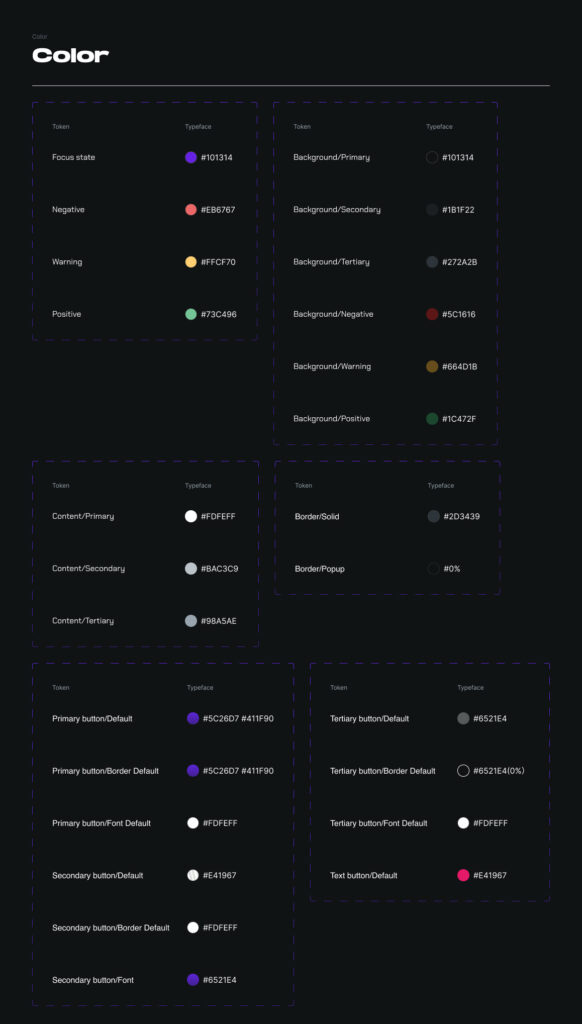582x1024 pixels.
Task: Click the Border/Popup #0% value
Action: pyautogui.click(x=452, y=569)
